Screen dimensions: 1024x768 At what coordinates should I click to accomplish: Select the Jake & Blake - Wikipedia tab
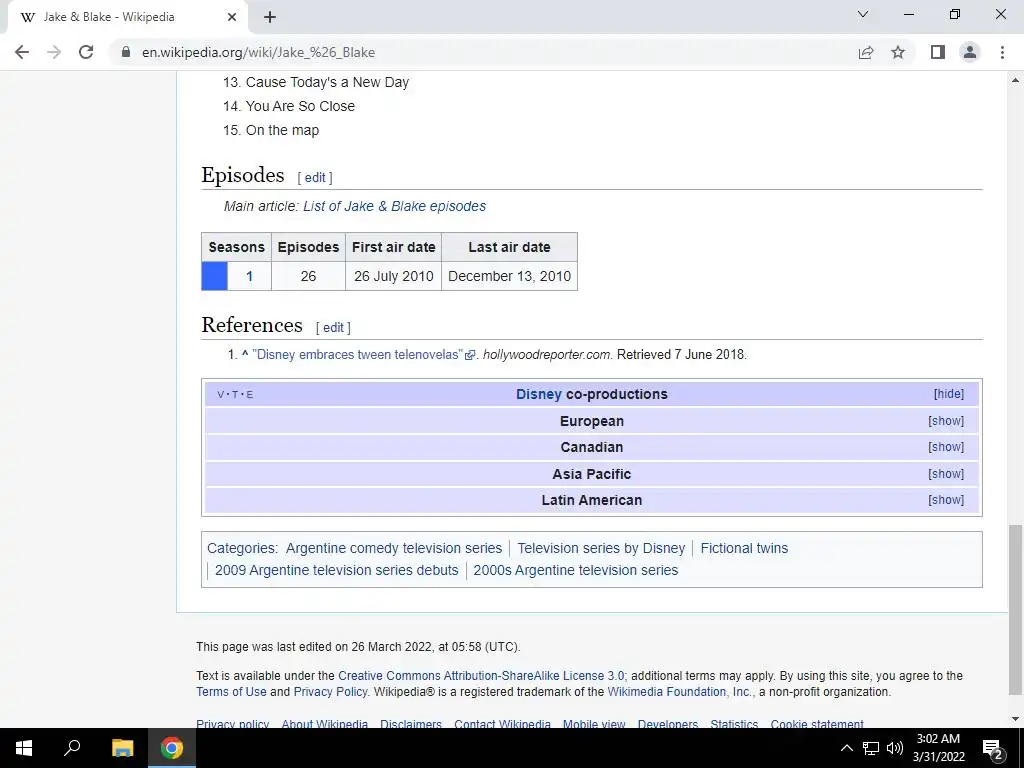point(127,17)
